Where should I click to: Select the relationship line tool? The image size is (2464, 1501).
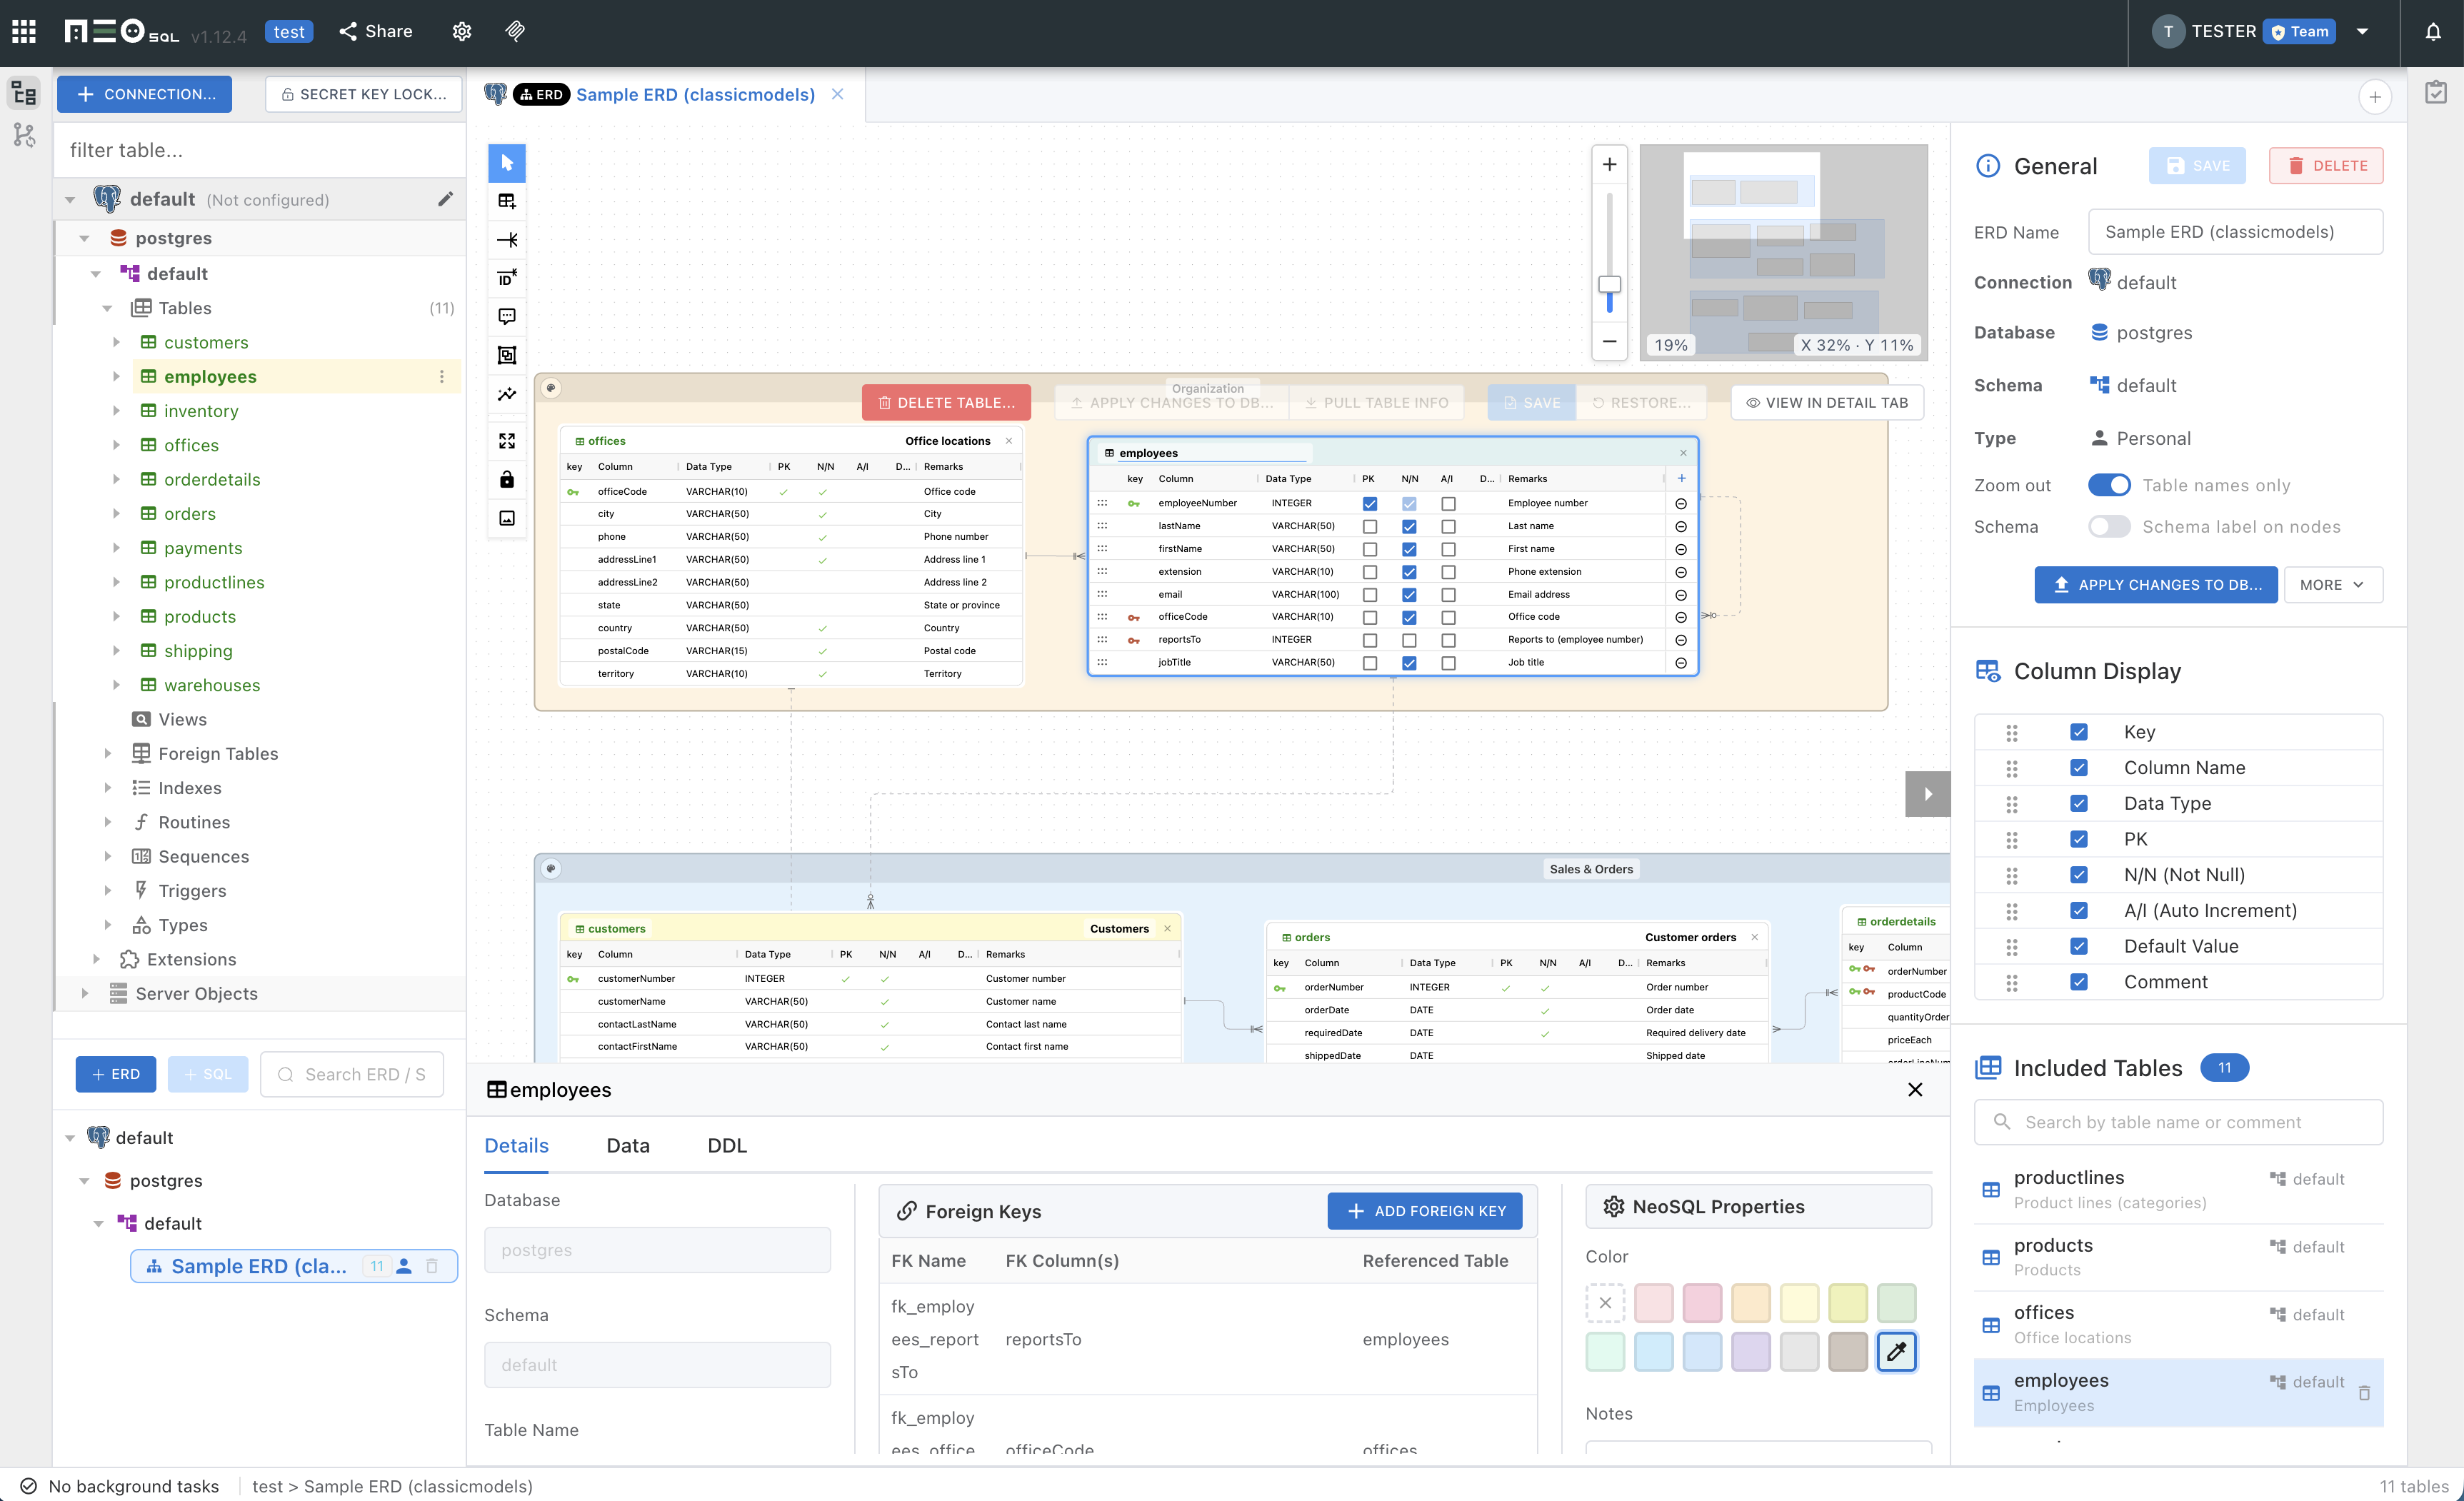507,240
